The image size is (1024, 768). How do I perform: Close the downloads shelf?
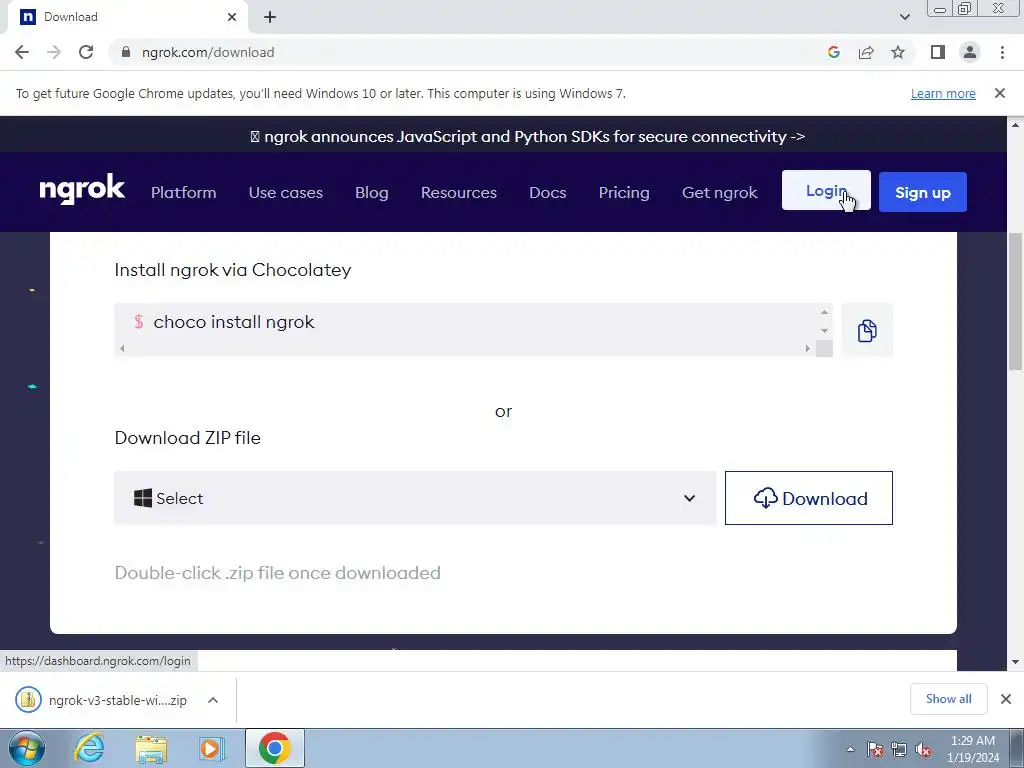(x=1006, y=699)
